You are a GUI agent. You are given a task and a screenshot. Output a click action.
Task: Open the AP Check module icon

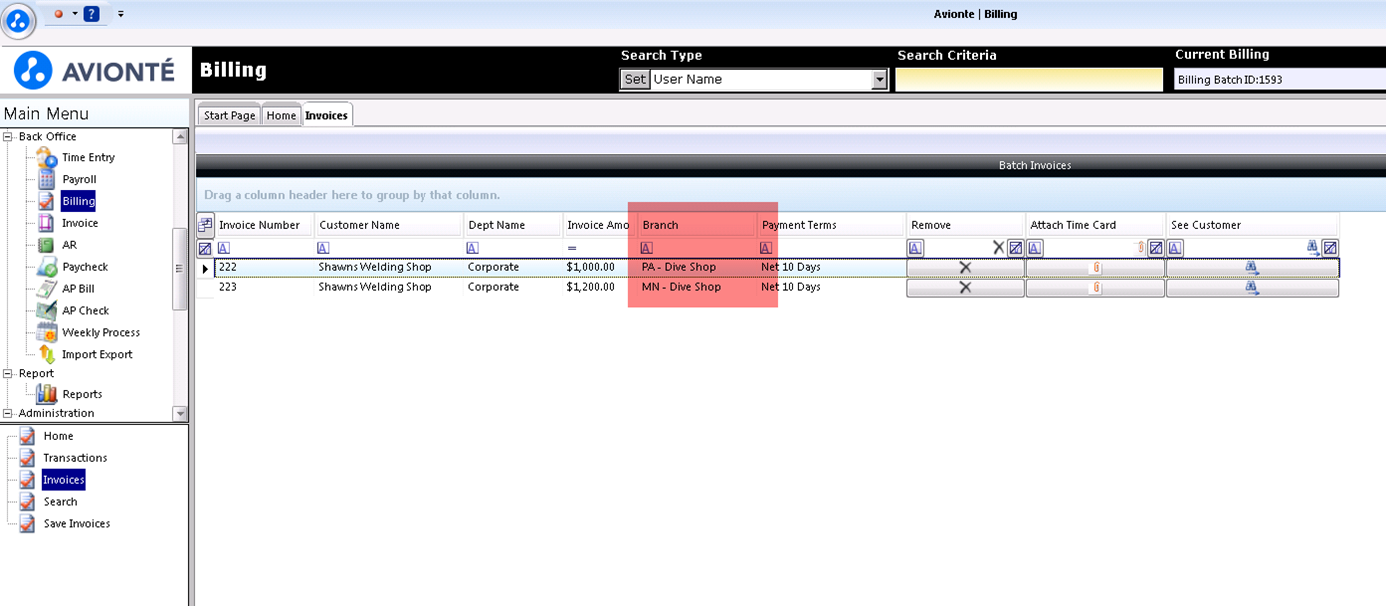point(46,310)
